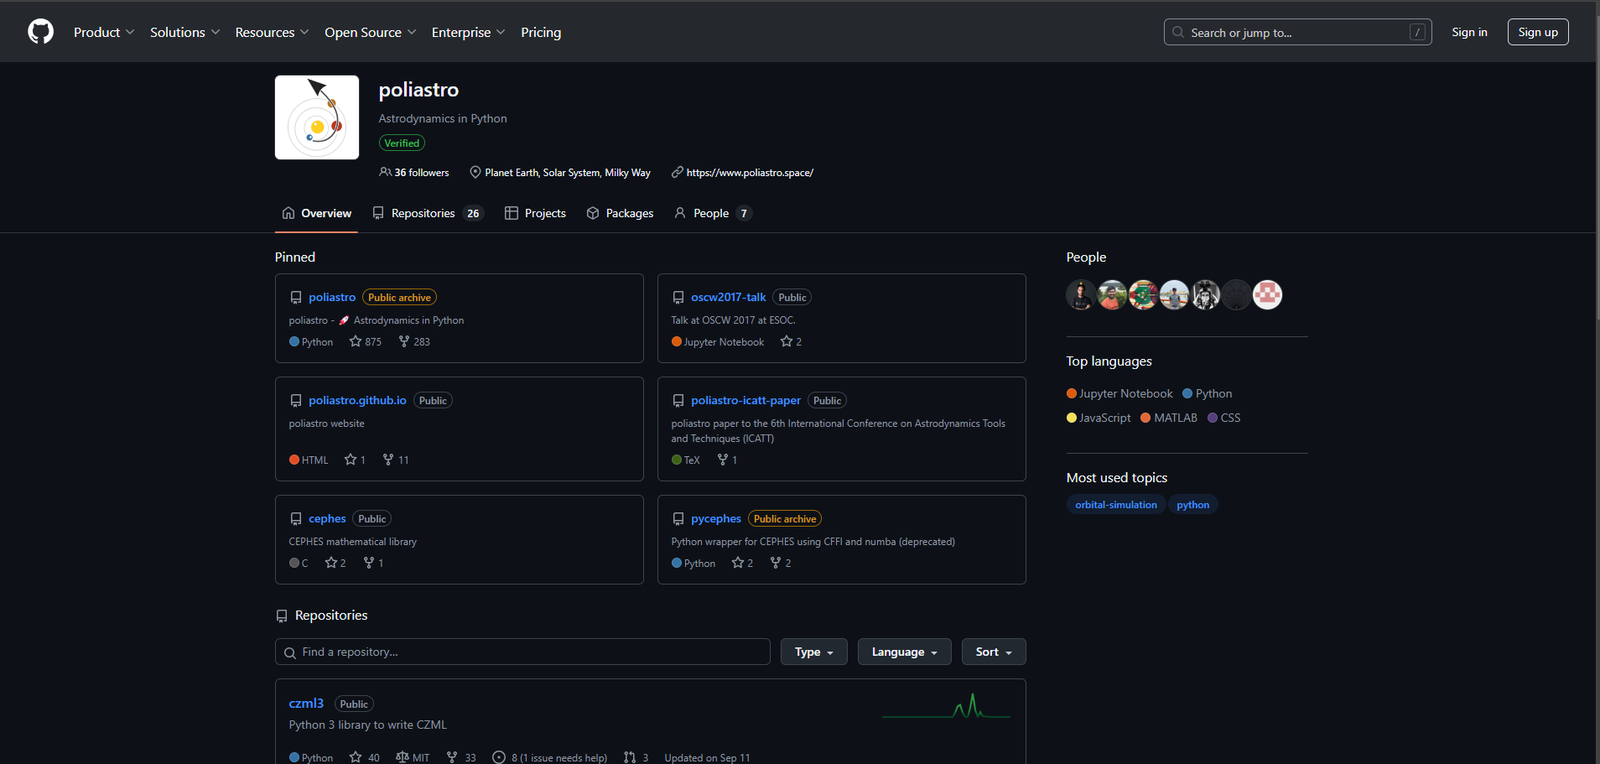Click open issues icon on czml3
Viewport: 1600px width, 764px height.
click(499, 757)
